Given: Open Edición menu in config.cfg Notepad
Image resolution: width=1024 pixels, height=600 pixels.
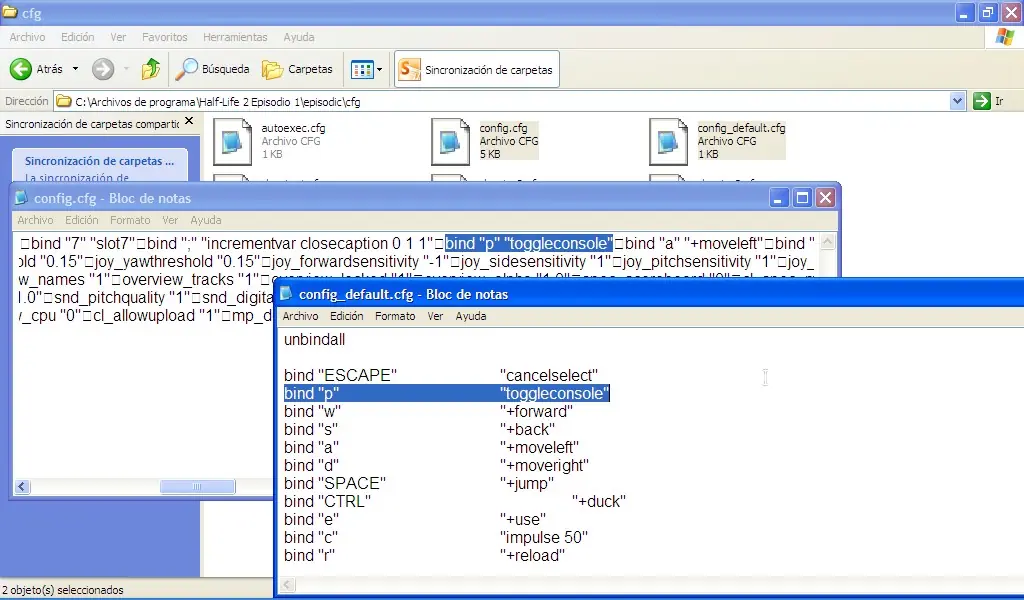Looking at the screenshot, I should tap(82, 220).
